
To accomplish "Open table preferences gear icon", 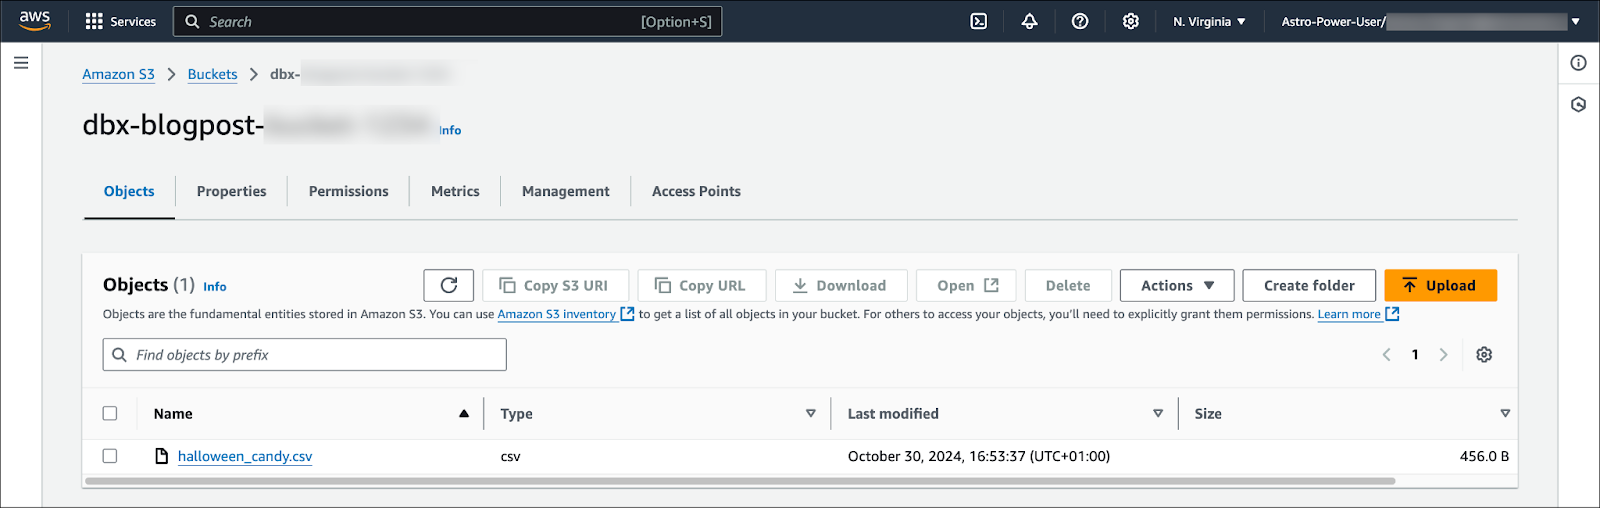I will [x=1484, y=355].
